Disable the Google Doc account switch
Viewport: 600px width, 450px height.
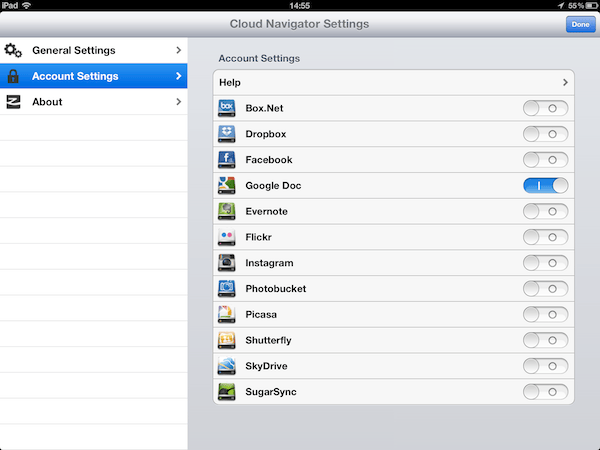545,186
